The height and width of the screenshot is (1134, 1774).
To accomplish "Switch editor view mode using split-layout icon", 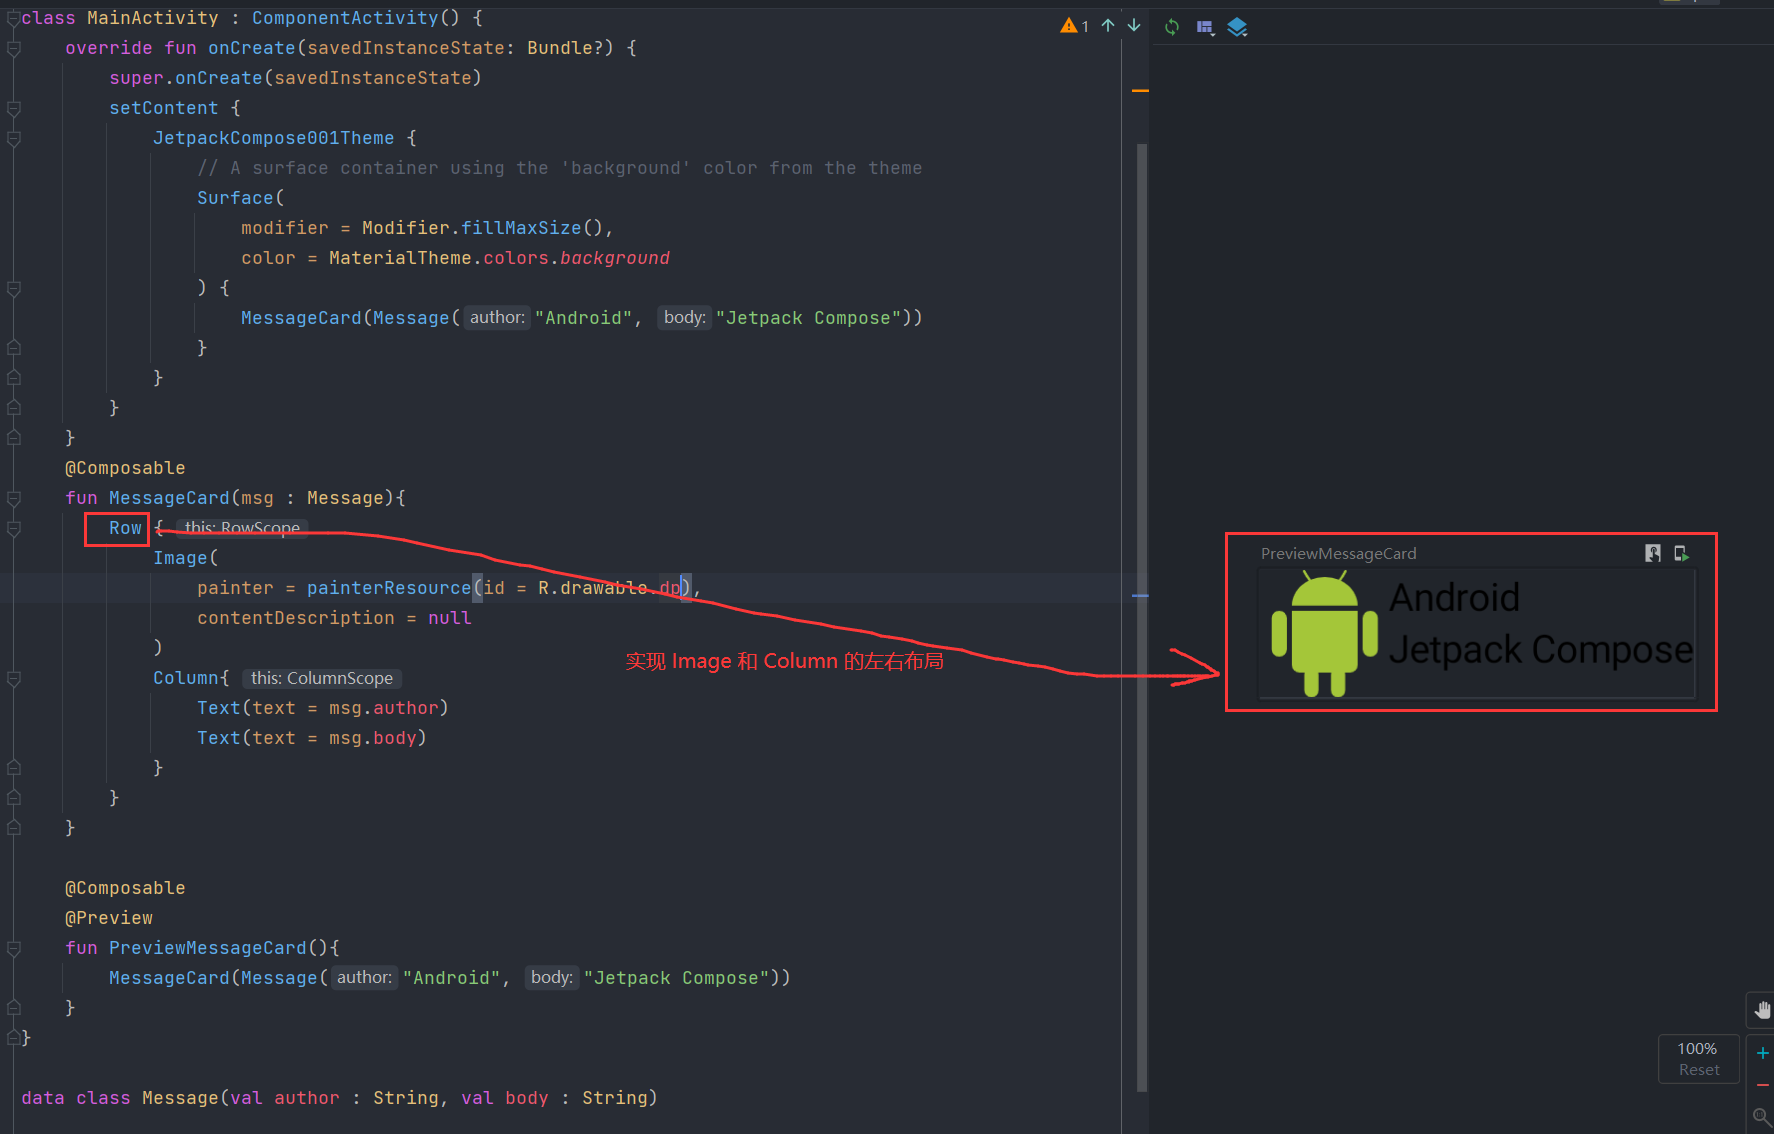I will (1204, 25).
